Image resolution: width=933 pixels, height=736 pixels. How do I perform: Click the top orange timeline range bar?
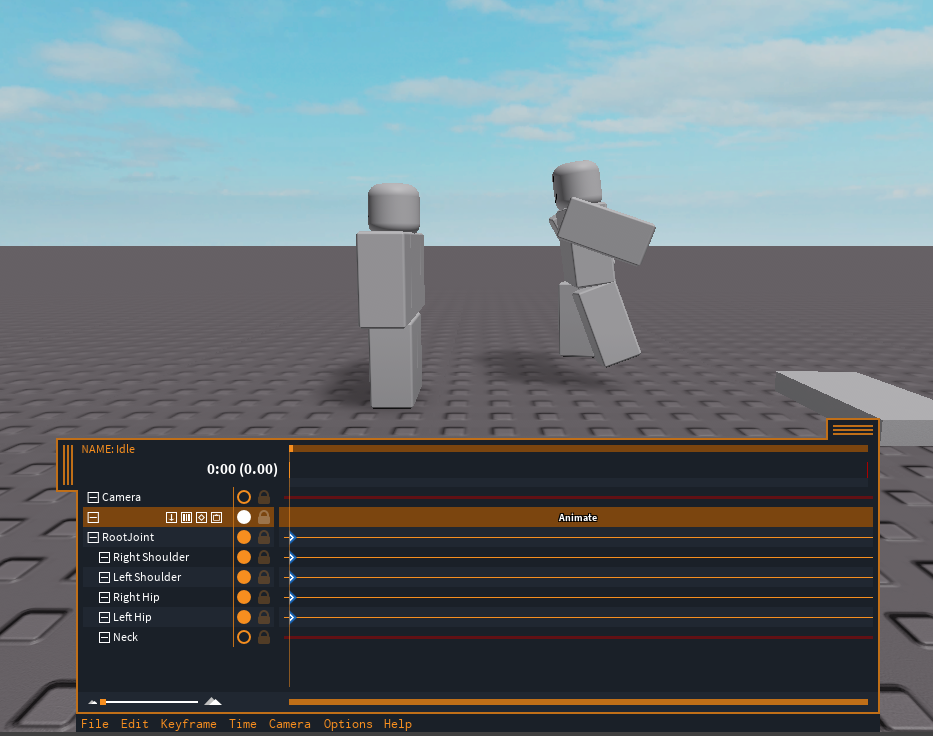click(x=578, y=449)
